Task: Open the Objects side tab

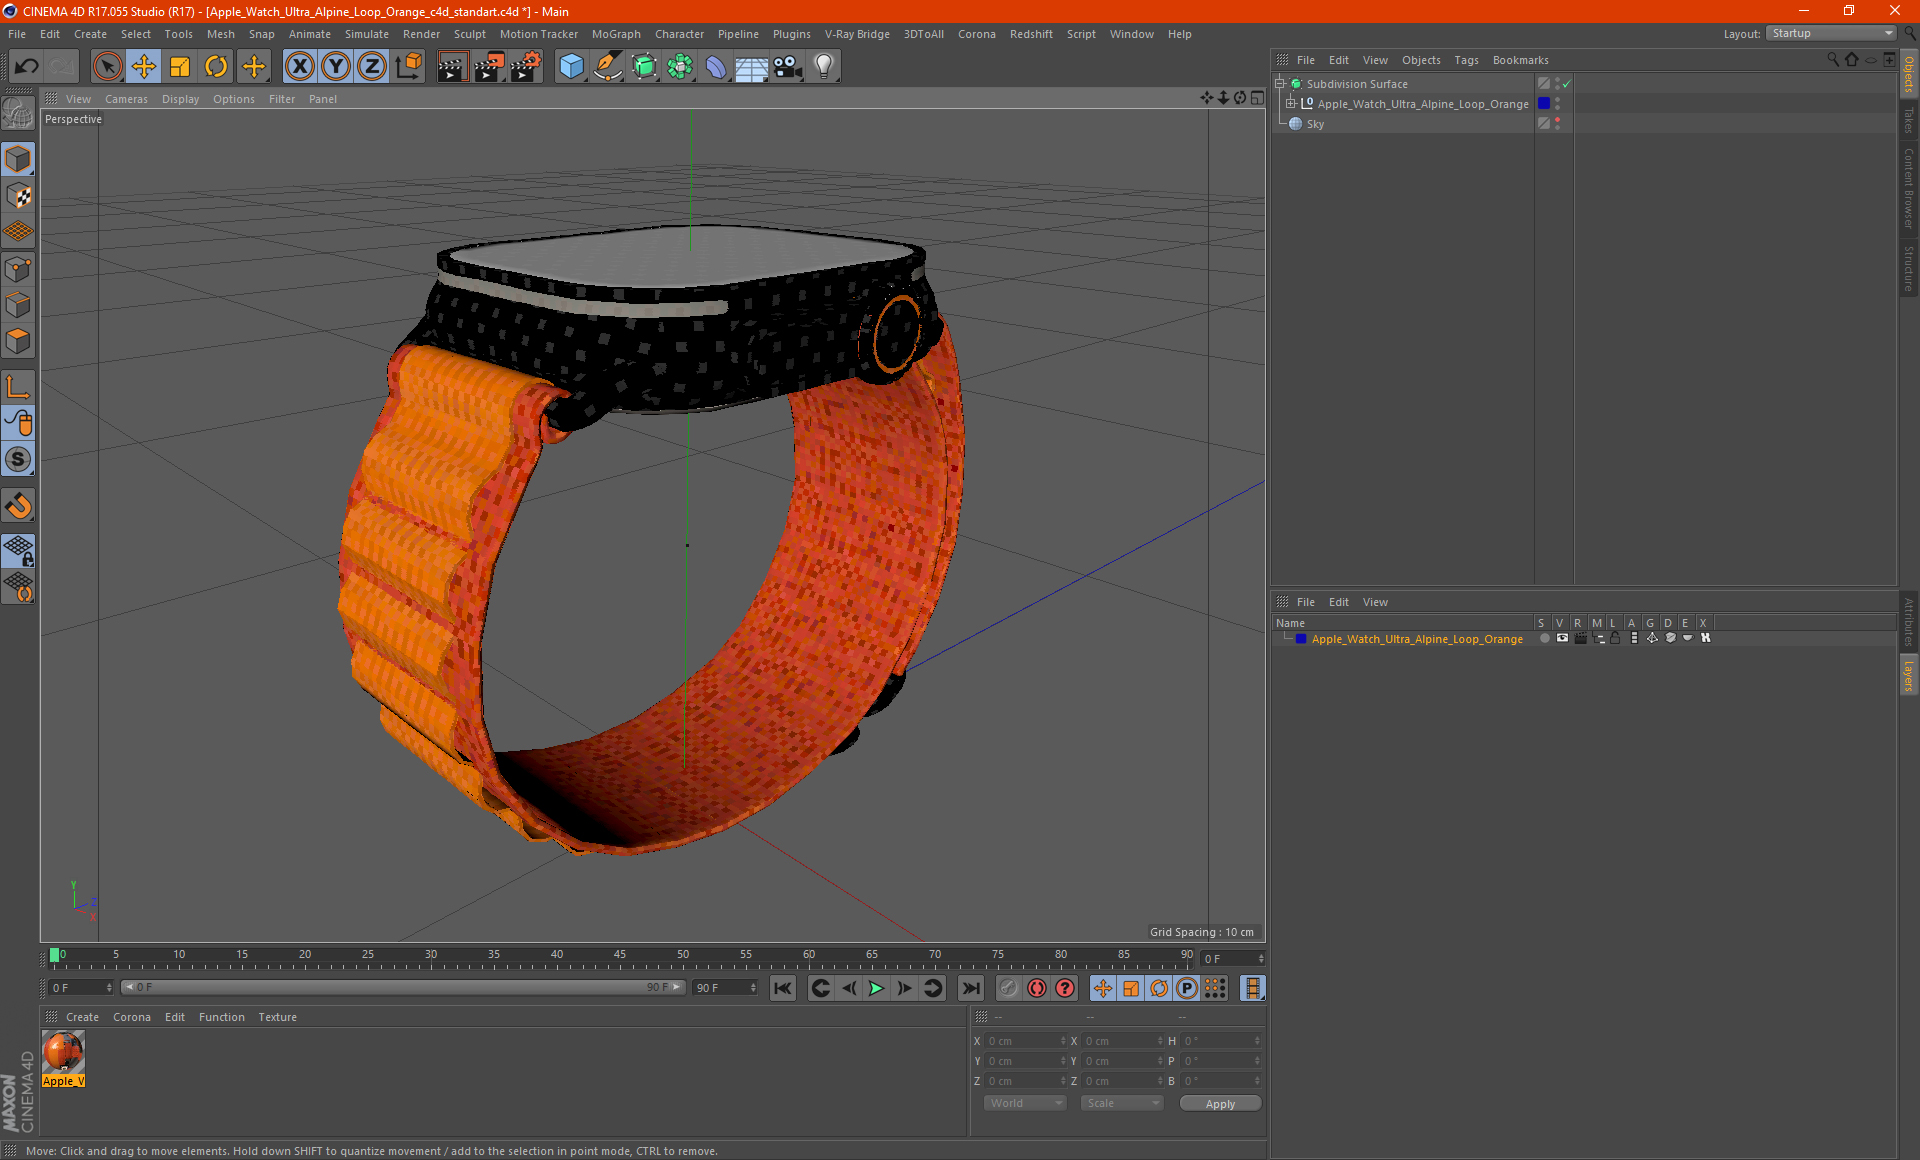Action: (1908, 74)
